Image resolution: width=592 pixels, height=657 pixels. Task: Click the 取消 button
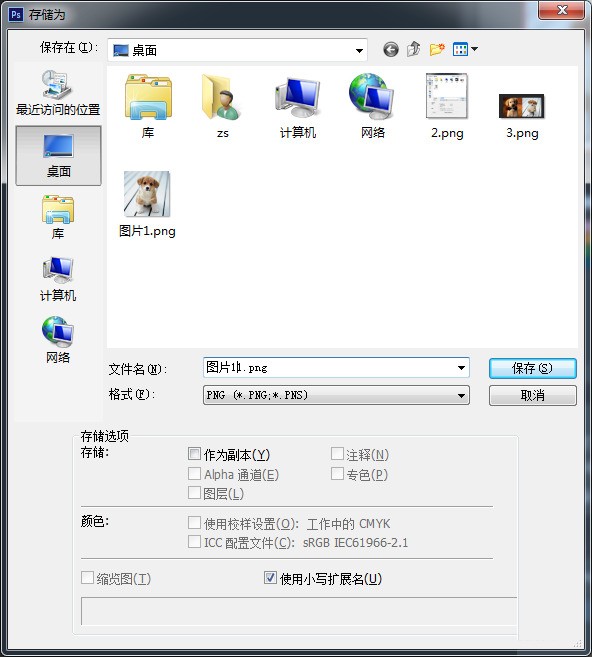533,395
